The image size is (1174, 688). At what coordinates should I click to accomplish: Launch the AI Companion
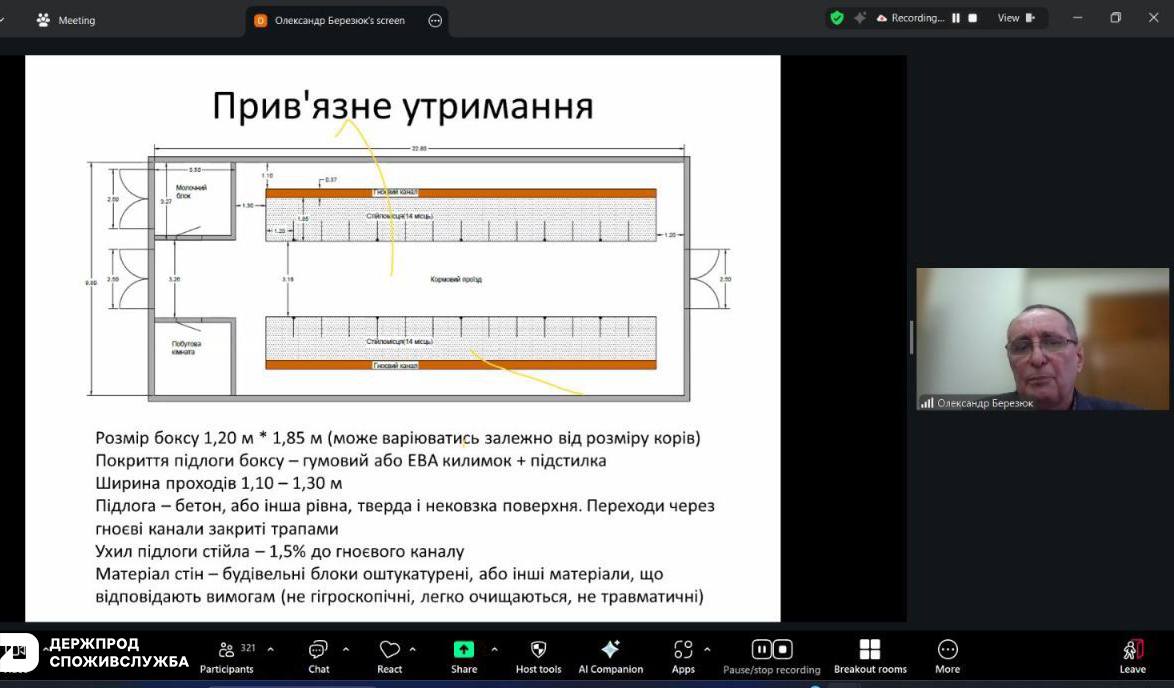(610, 655)
